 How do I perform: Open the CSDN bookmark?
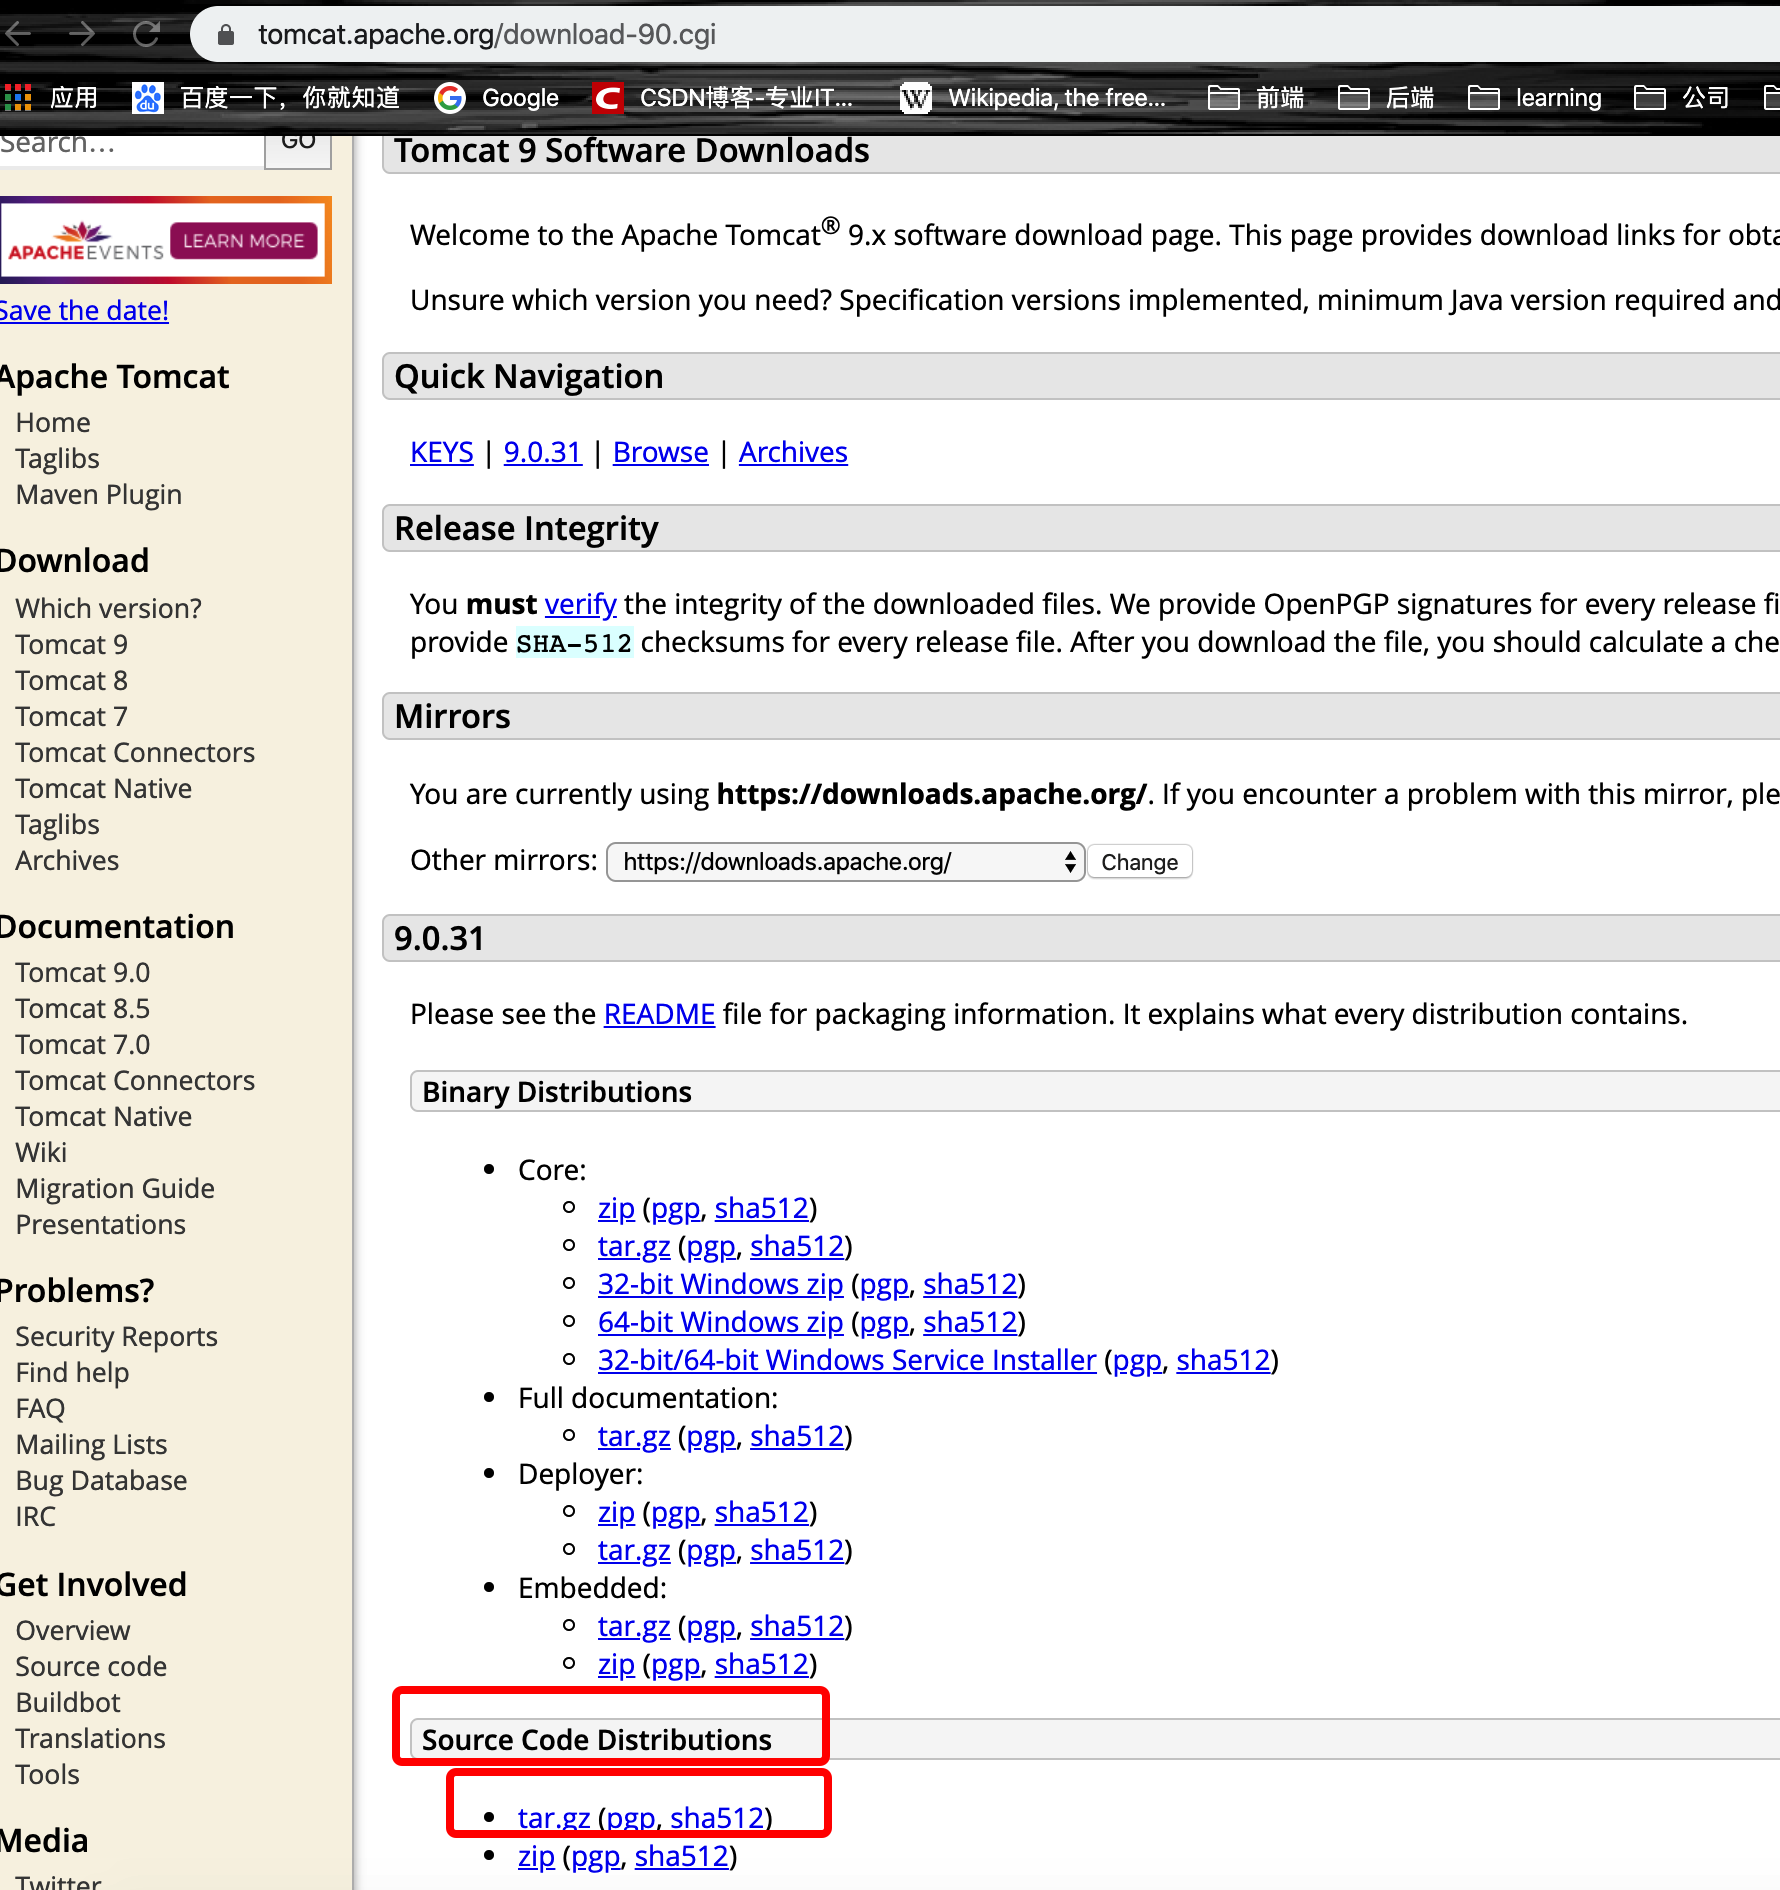click(722, 97)
